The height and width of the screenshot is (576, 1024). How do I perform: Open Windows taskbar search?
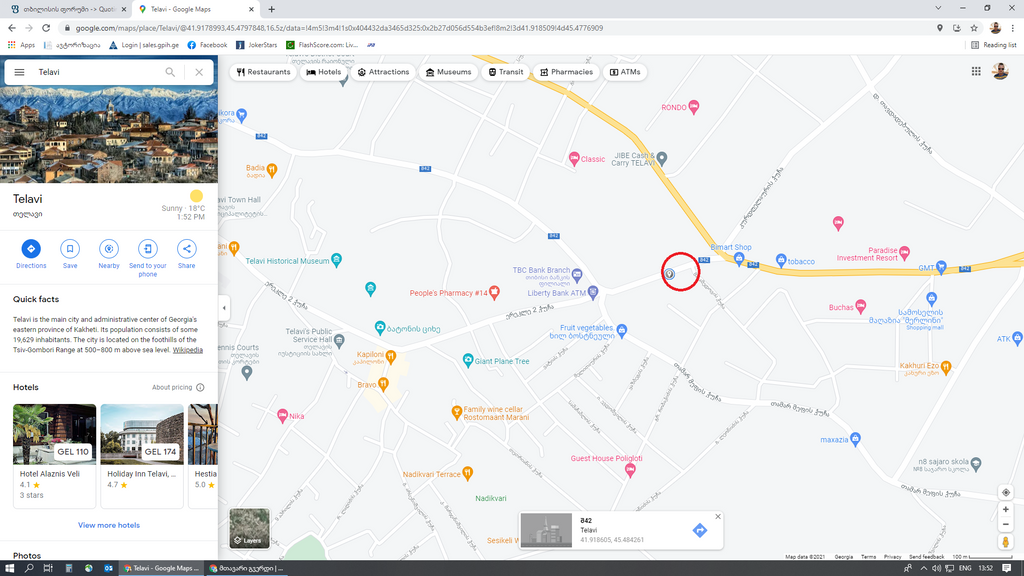coord(29,568)
